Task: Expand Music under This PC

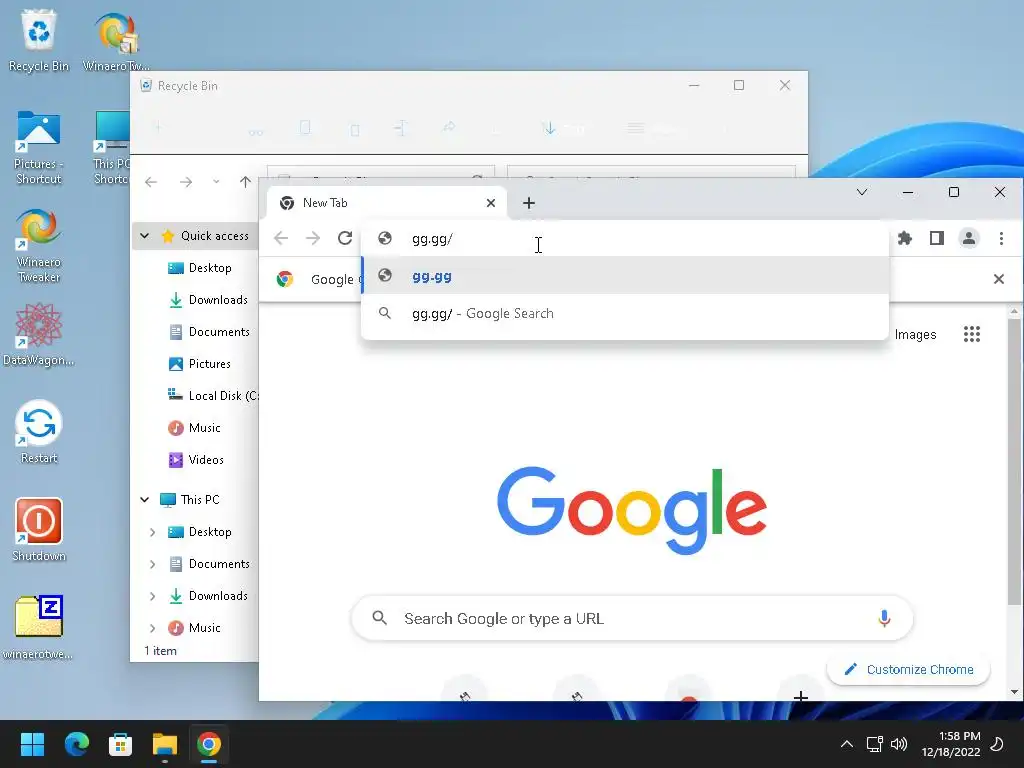Action: 152,628
